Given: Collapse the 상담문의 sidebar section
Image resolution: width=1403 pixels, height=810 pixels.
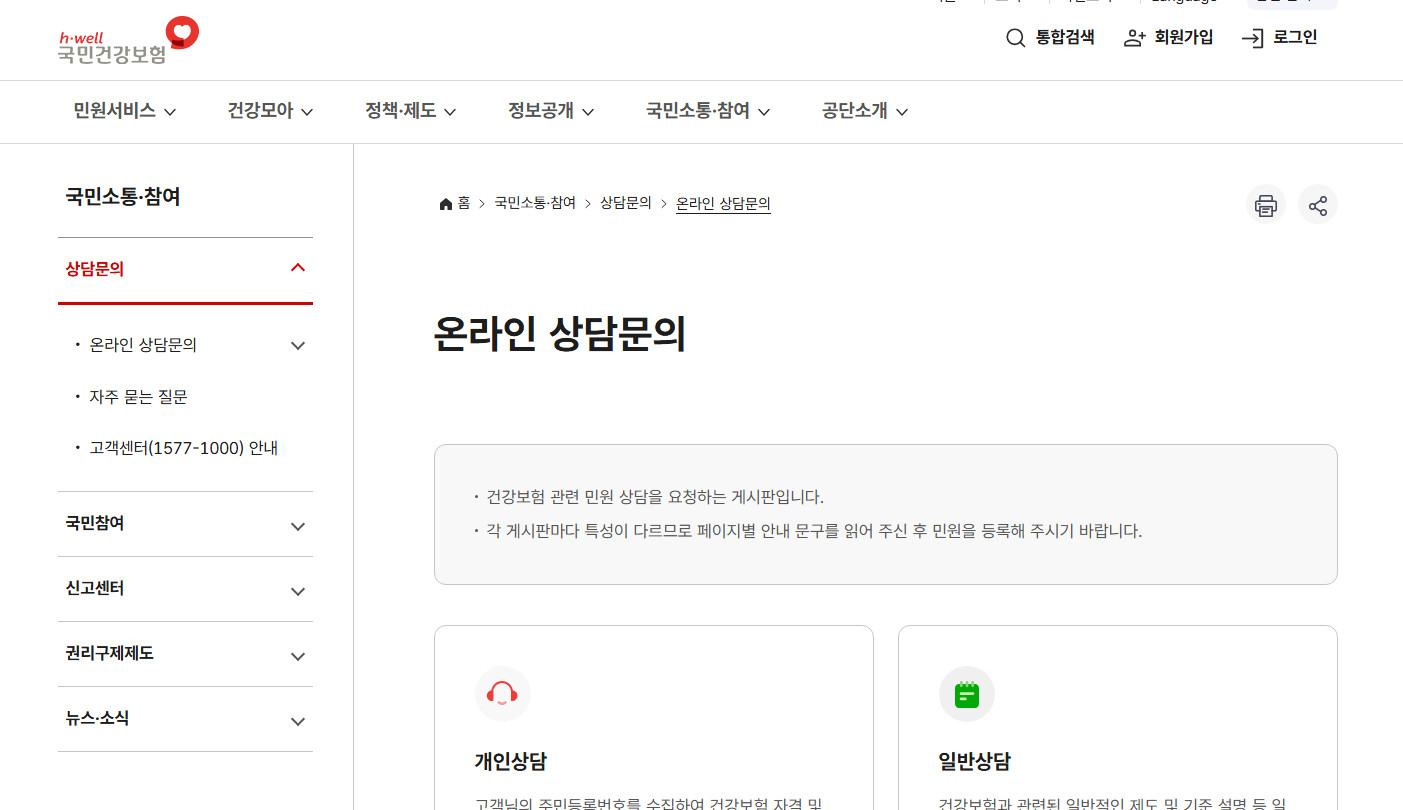Looking at the screenshot, I should (x=297, y=267).
